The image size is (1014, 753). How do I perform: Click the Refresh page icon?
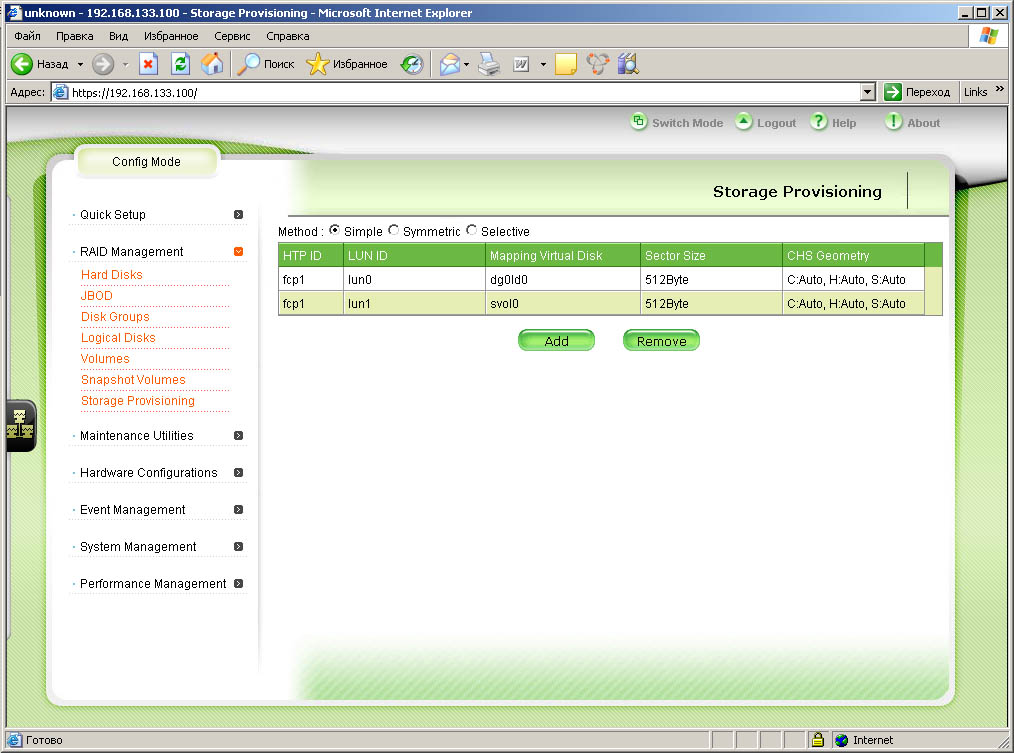pyautogui.click(x=180, y=64)
